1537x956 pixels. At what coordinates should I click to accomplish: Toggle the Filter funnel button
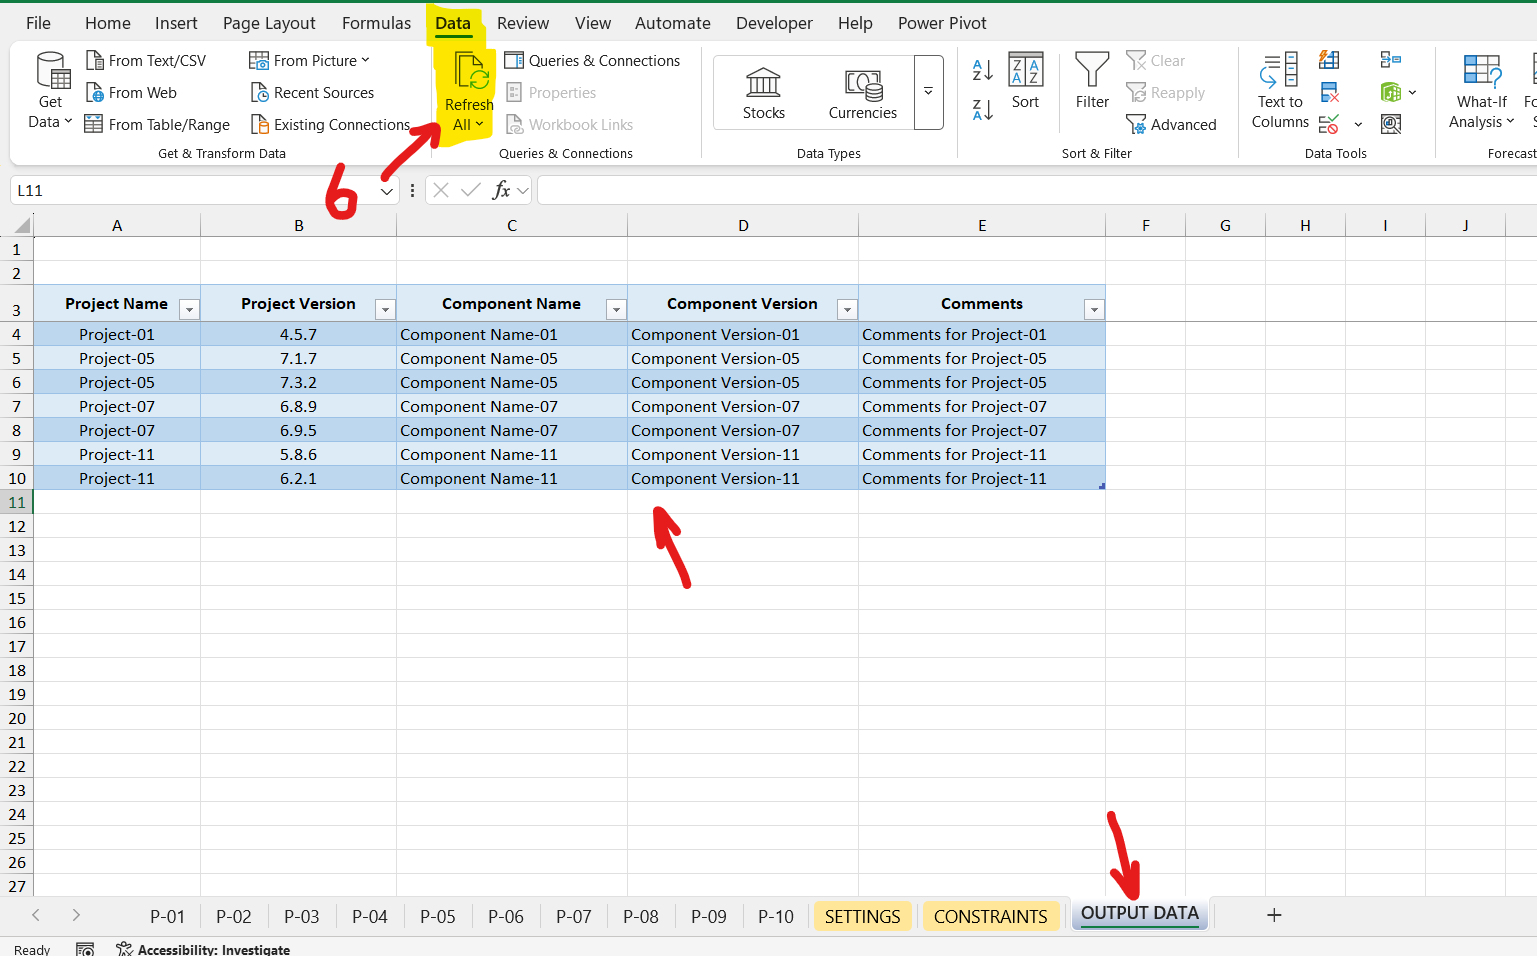point(1092,81)
